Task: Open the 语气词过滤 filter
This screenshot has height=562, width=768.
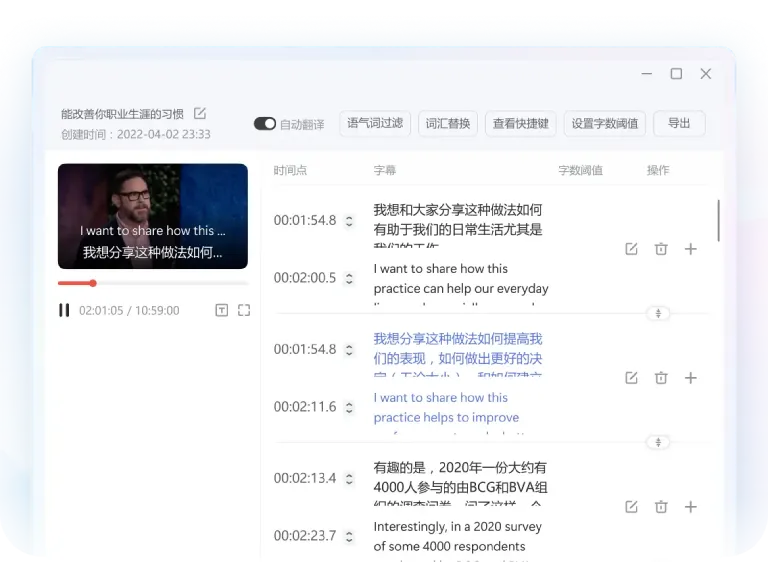Action: click(x=375, y=123)
